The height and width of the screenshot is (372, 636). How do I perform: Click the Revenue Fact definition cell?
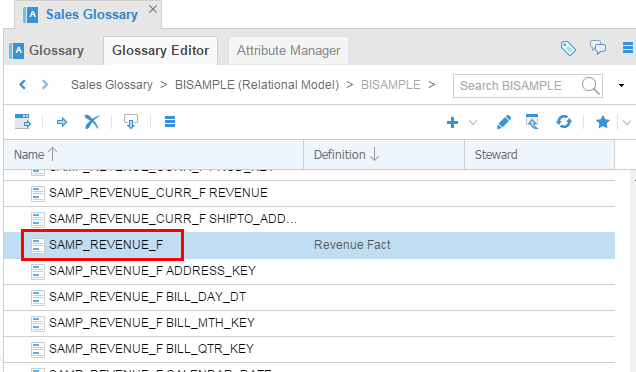[352, 245]
